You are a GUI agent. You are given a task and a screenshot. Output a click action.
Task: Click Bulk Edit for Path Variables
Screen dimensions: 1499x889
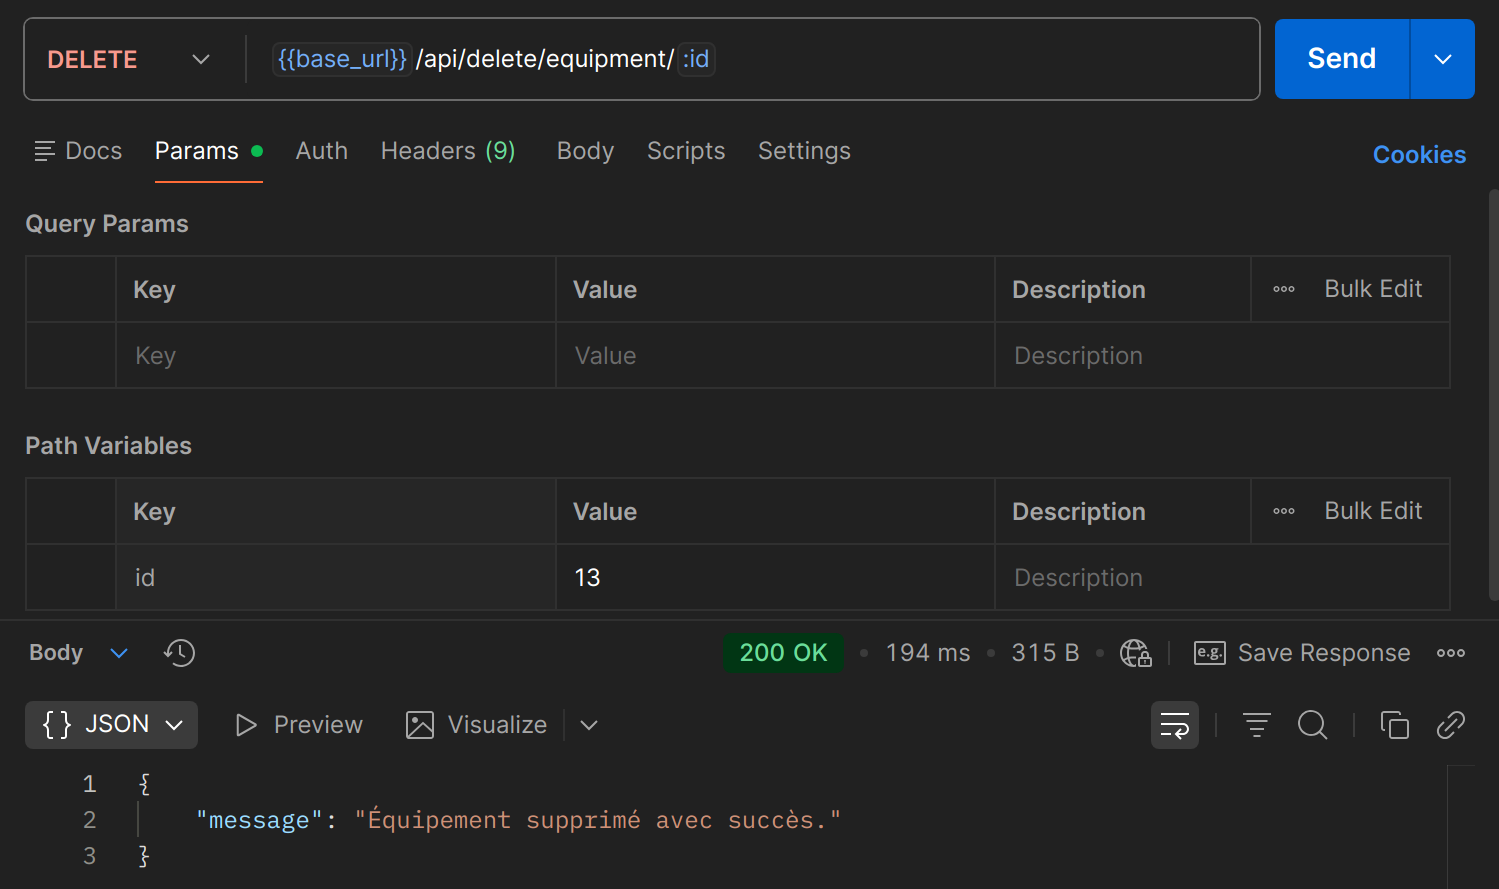click(x=1373, y=511)
